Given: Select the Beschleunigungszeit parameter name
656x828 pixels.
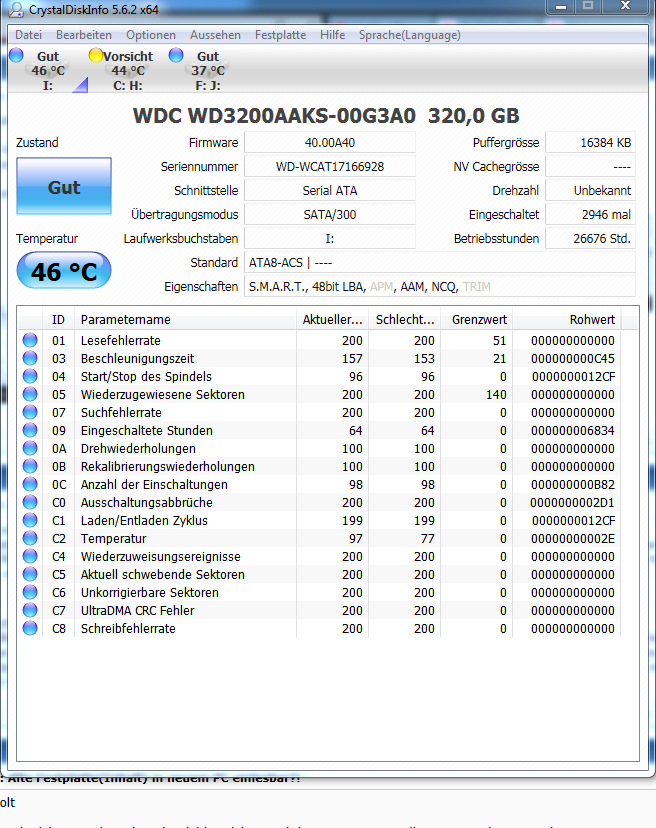Looking at the screenshot, I should (x=137, y=359).
